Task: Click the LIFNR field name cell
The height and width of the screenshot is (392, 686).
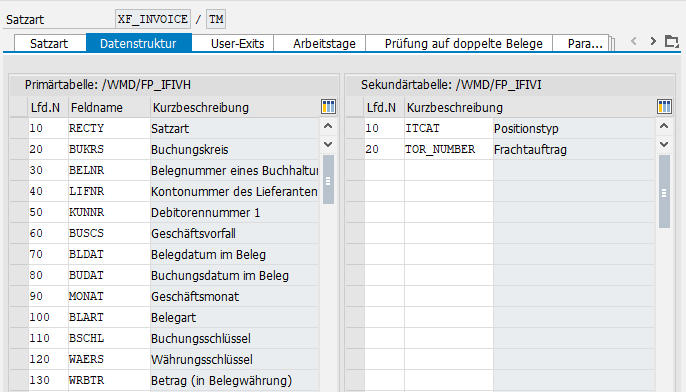Action: (x=108, y=191)
